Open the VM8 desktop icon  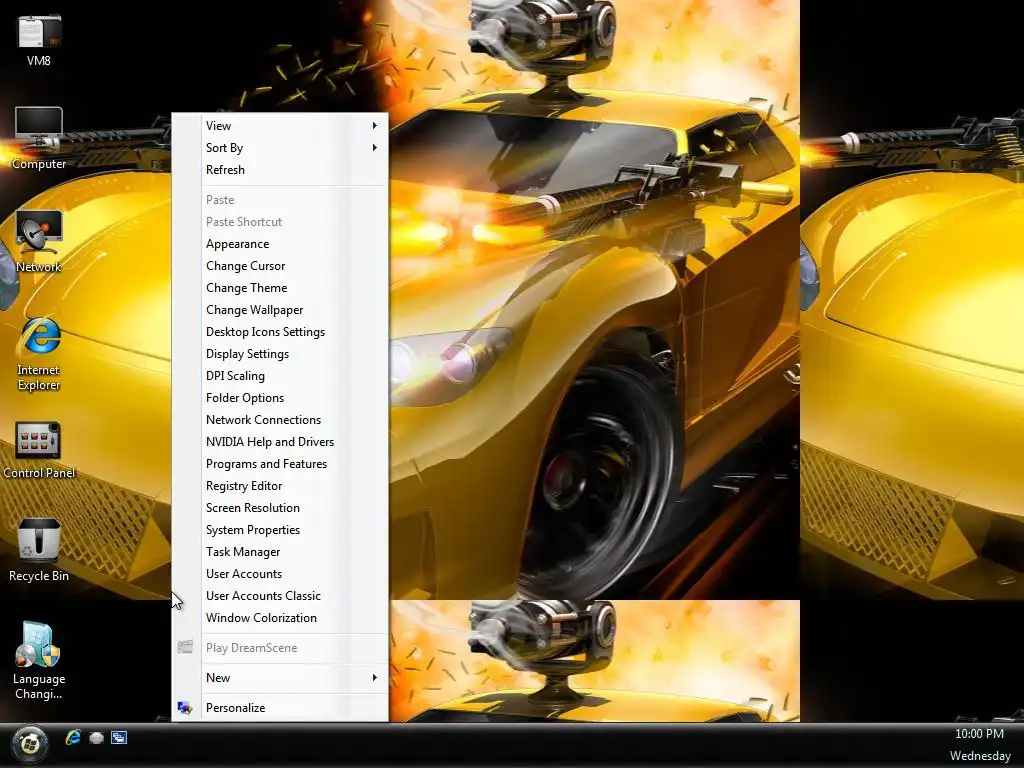[x=39, y=41]
